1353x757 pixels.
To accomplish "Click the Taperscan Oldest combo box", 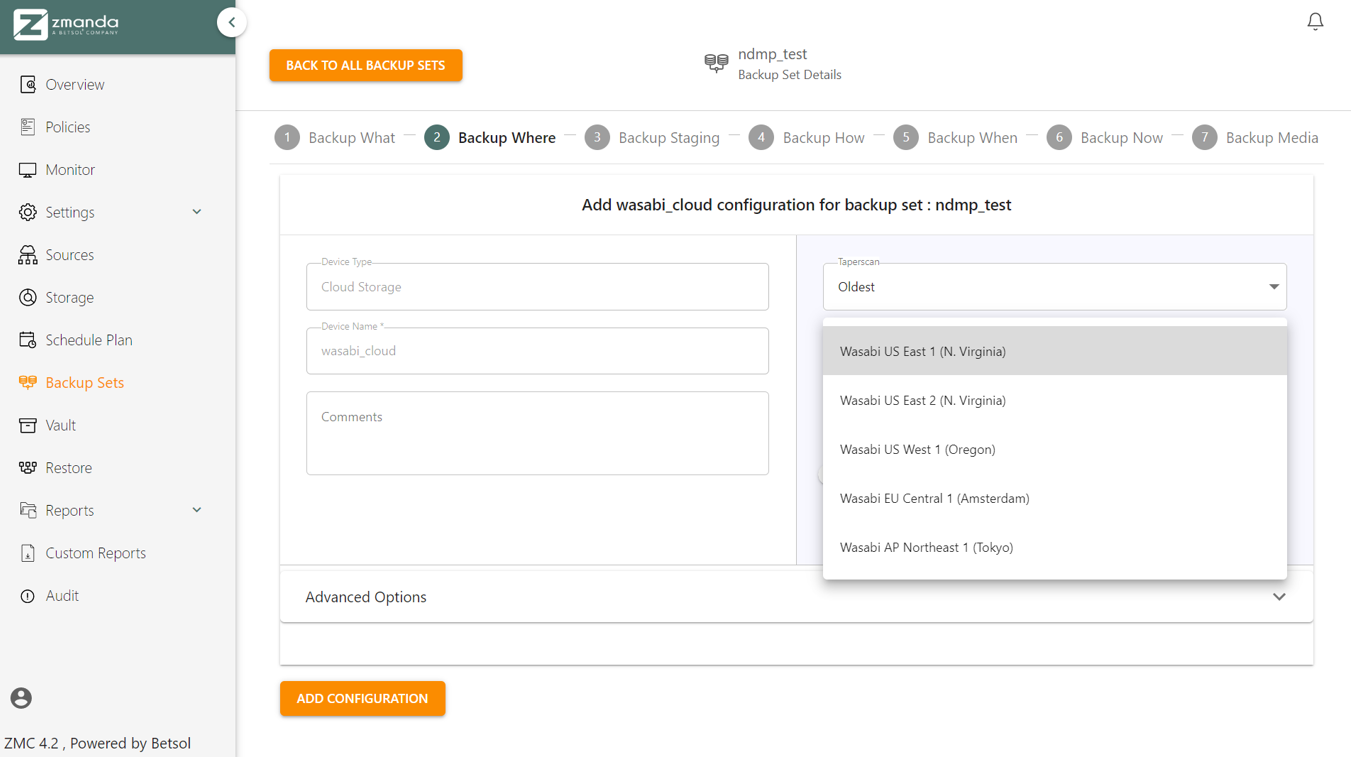I will click(1054, 287).
